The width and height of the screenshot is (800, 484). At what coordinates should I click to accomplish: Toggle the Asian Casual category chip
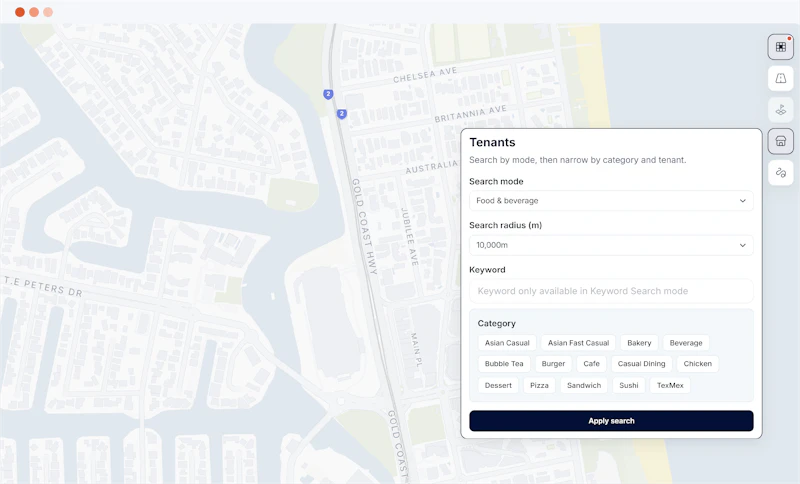(x=507, y=343)
